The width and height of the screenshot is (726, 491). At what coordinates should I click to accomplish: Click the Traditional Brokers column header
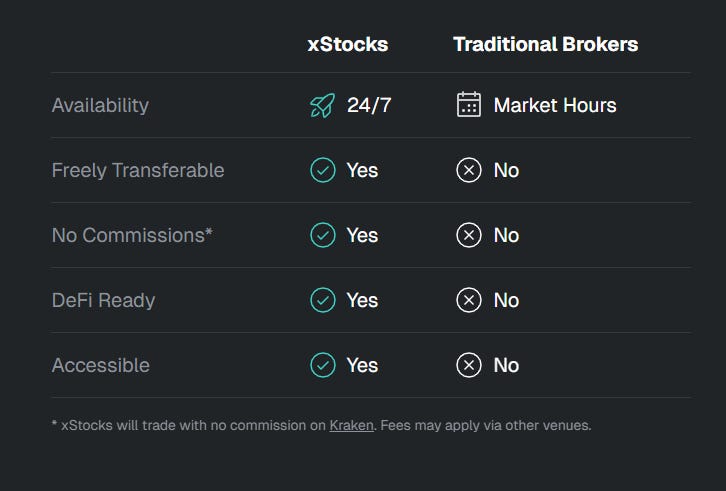545,44
